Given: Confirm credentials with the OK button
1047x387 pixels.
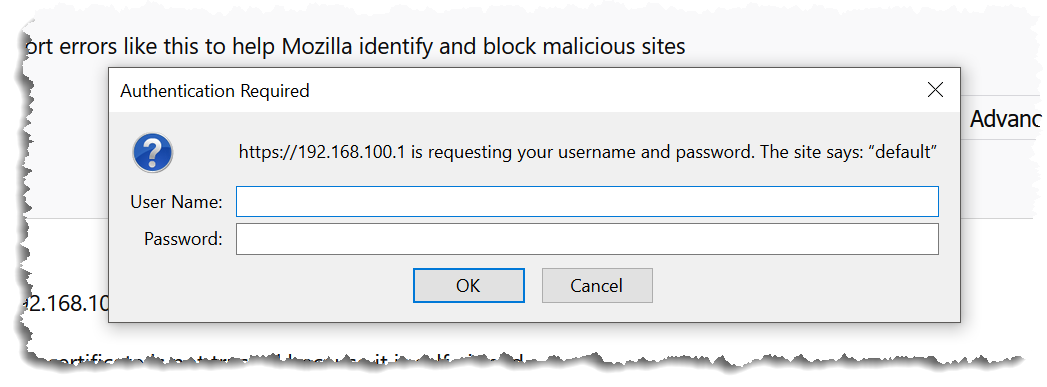Looking at the screenshot, I should tap(468, 286).
